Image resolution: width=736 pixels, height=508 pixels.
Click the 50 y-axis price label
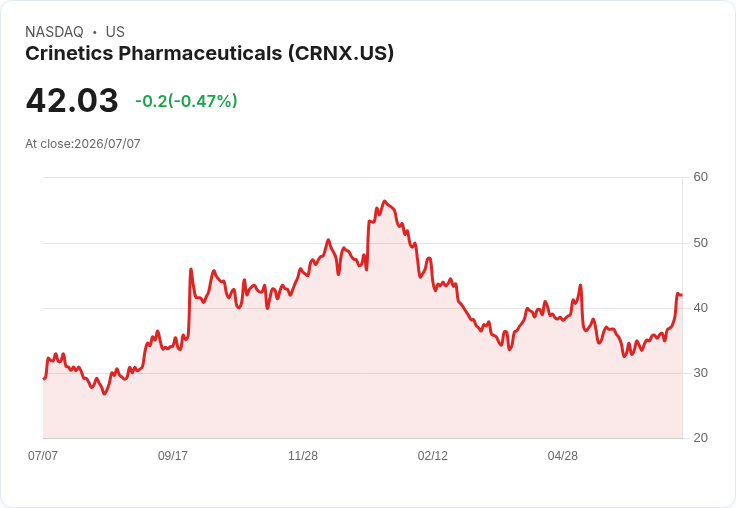coord(701,243)
